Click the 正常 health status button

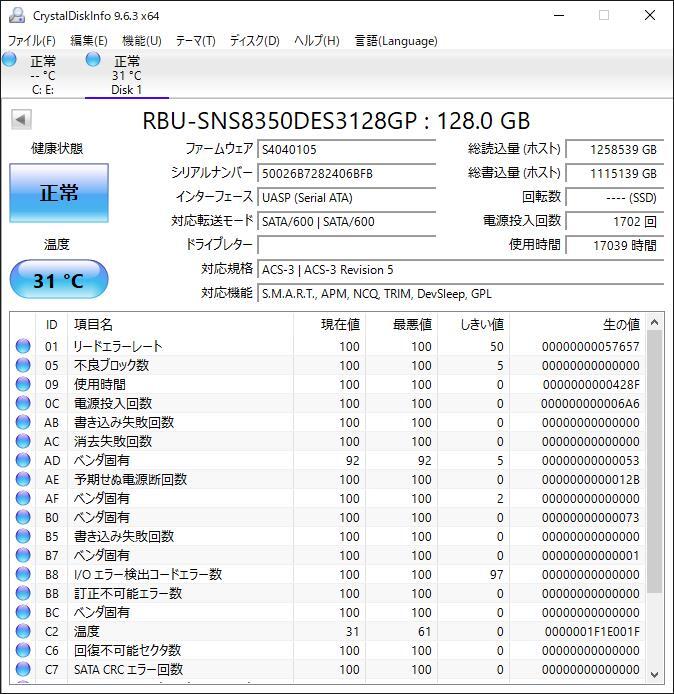[59, 193]
